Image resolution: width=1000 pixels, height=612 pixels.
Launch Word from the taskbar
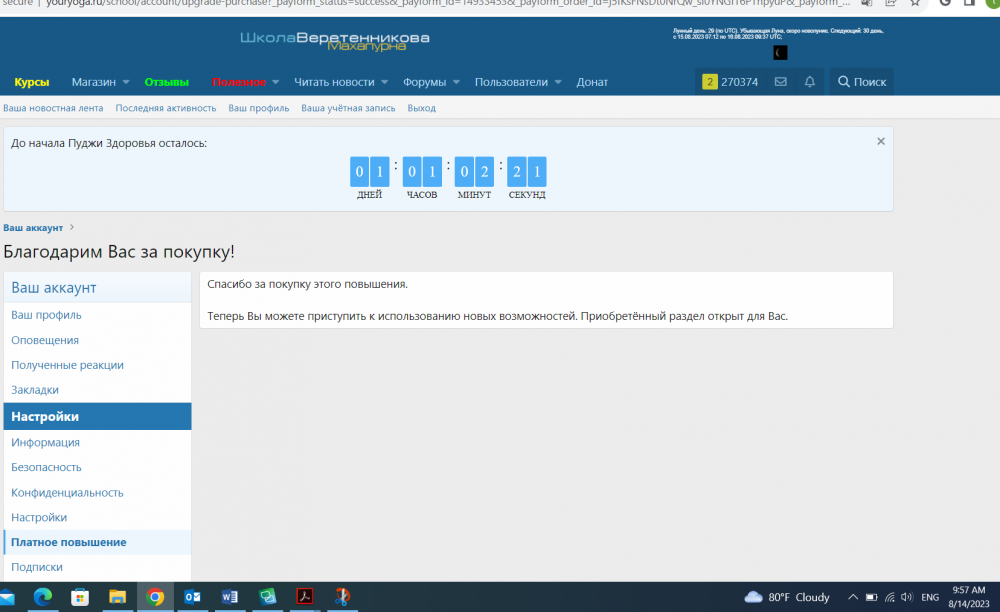[x=230, y=597]
